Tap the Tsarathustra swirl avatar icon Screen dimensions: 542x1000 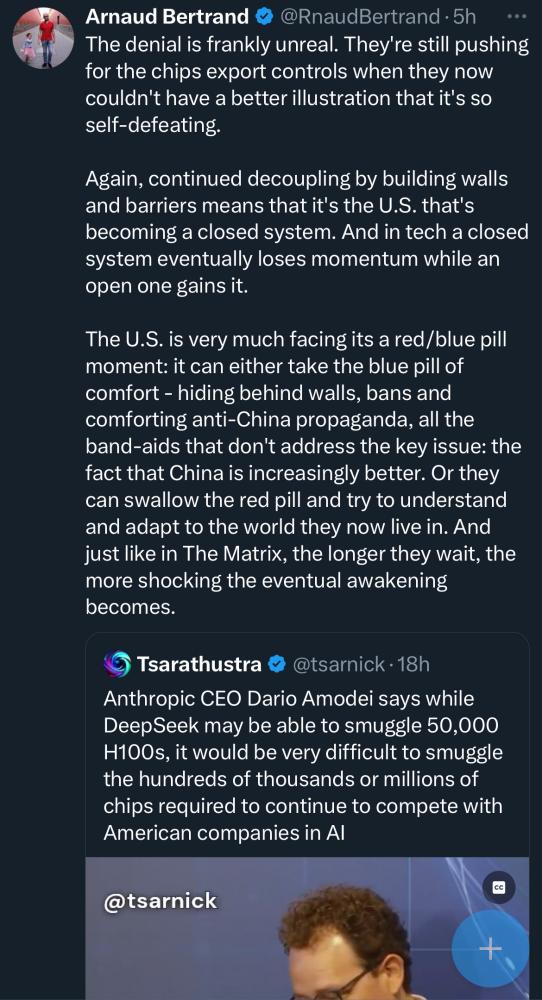point(116,665)
